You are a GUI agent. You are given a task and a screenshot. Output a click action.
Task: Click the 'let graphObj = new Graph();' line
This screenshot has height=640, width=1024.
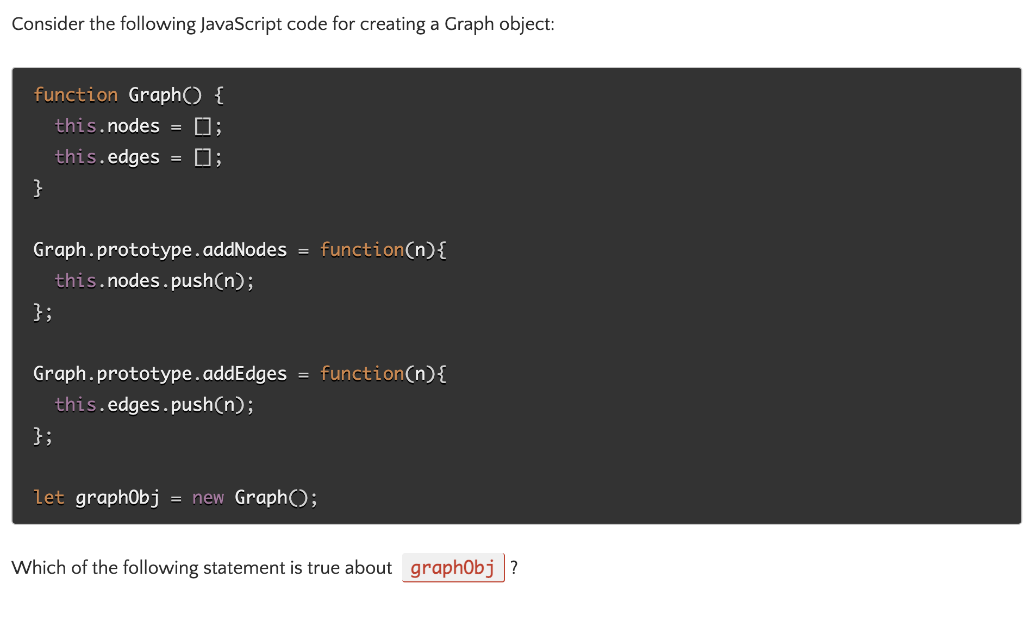click(176, 498)
